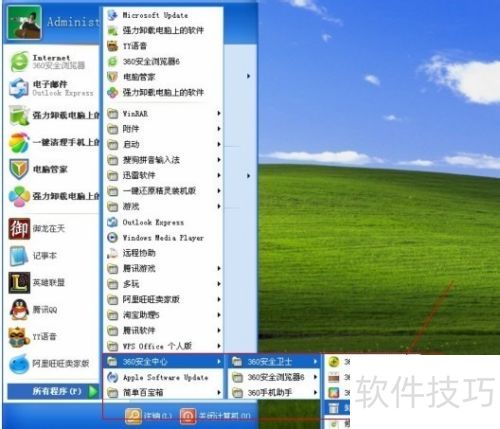The width and height of the screenshot is (500, 429).
Task: Open 360安全浏览器6 in All Programs list
Action: coord(163,61)
